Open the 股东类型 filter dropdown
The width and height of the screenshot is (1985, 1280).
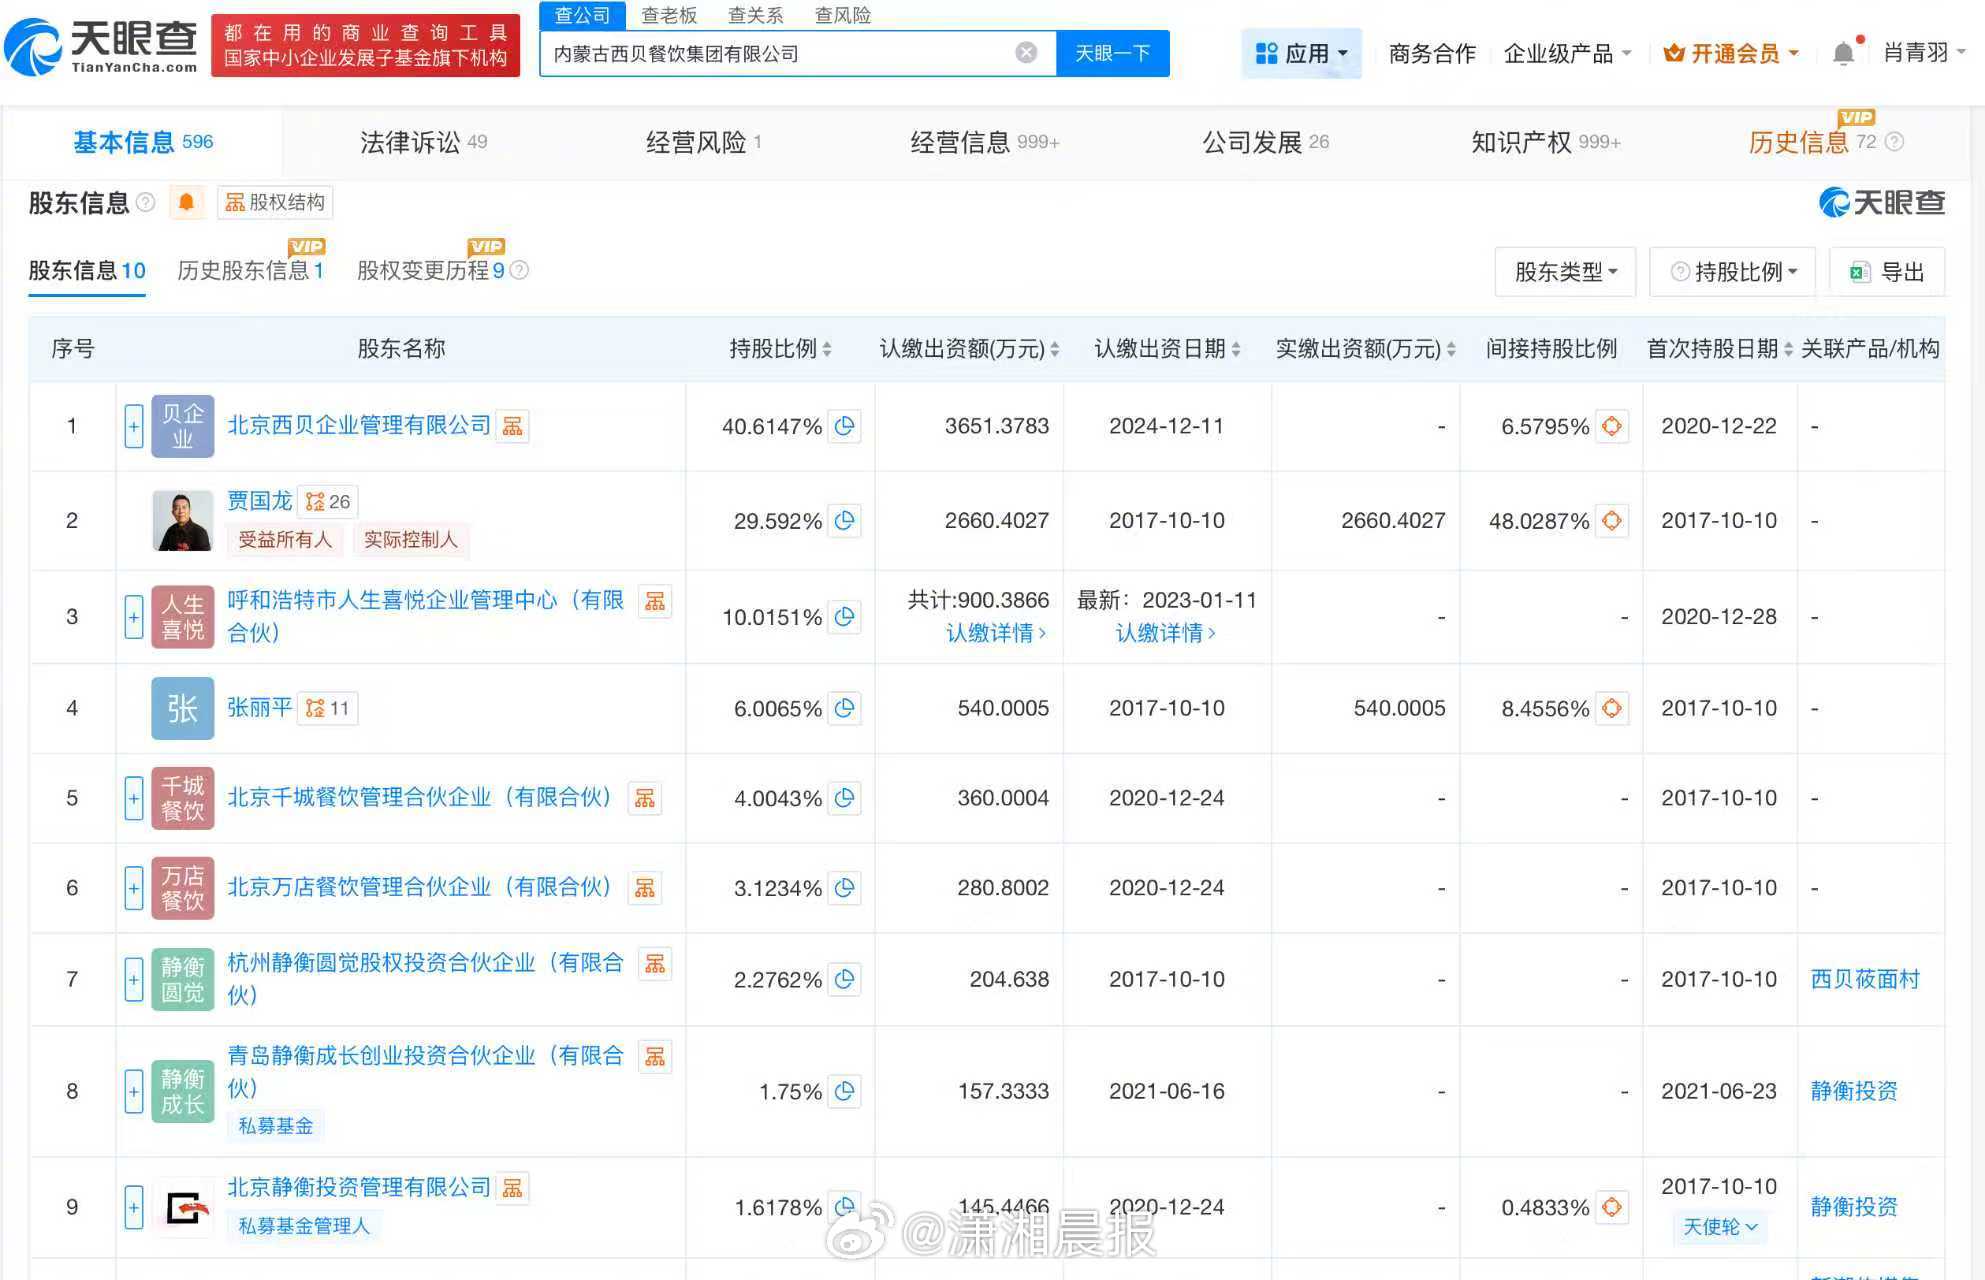click(x=1565, y=272)
